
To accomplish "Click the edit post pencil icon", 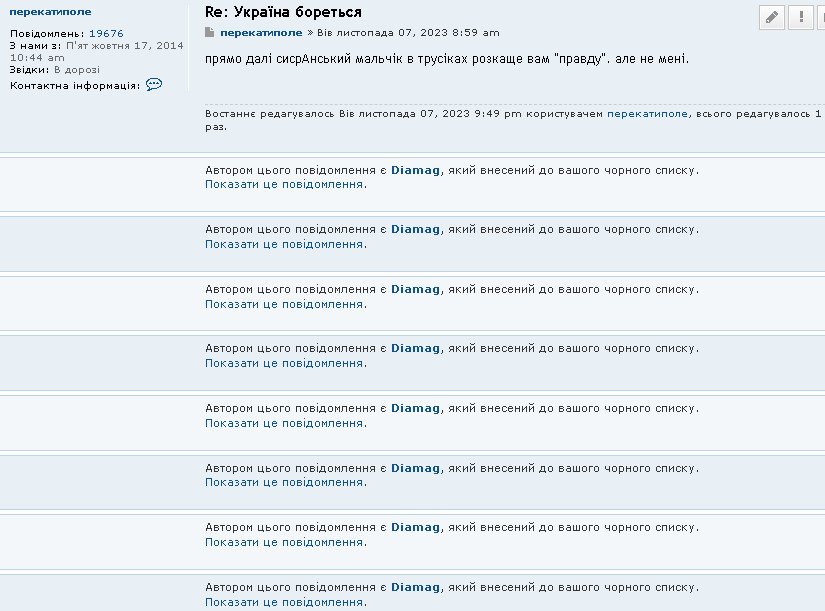I will pyautogui.click(x=771, y=17).
